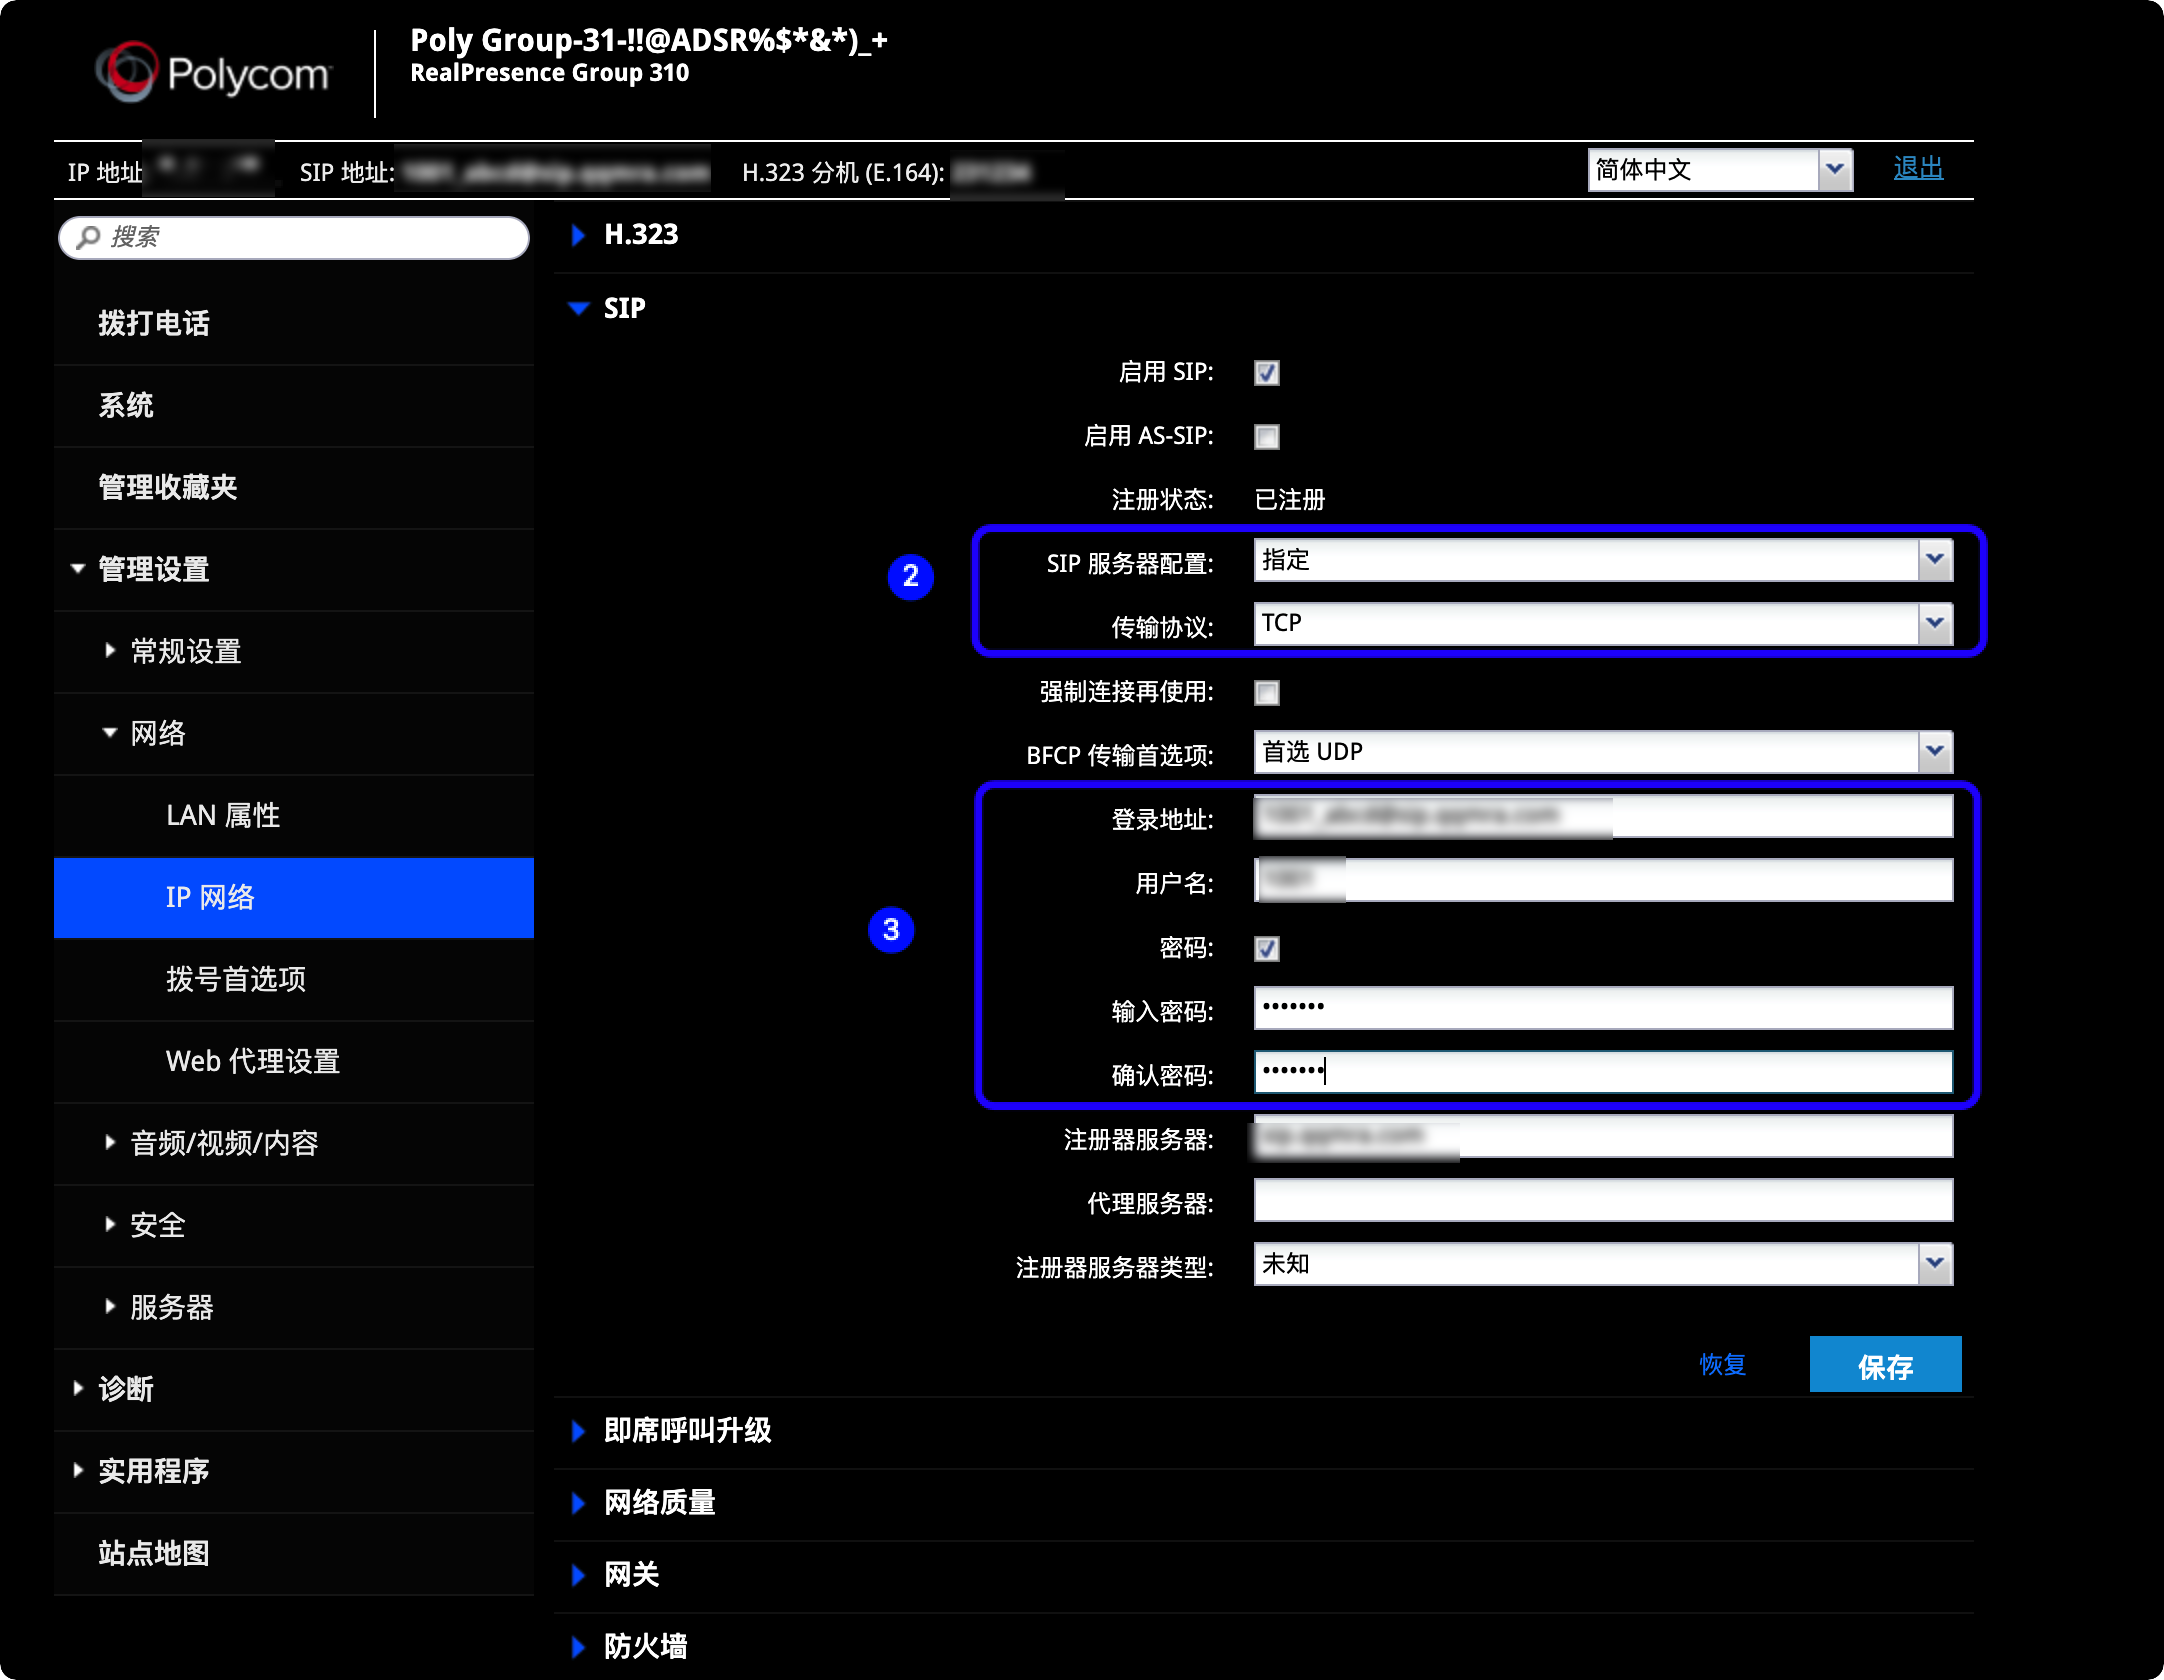The height and width of the screenshot is (1680, 2164).
Task: Expand 防火墙 section arrow
Action: coord(578,1647)
